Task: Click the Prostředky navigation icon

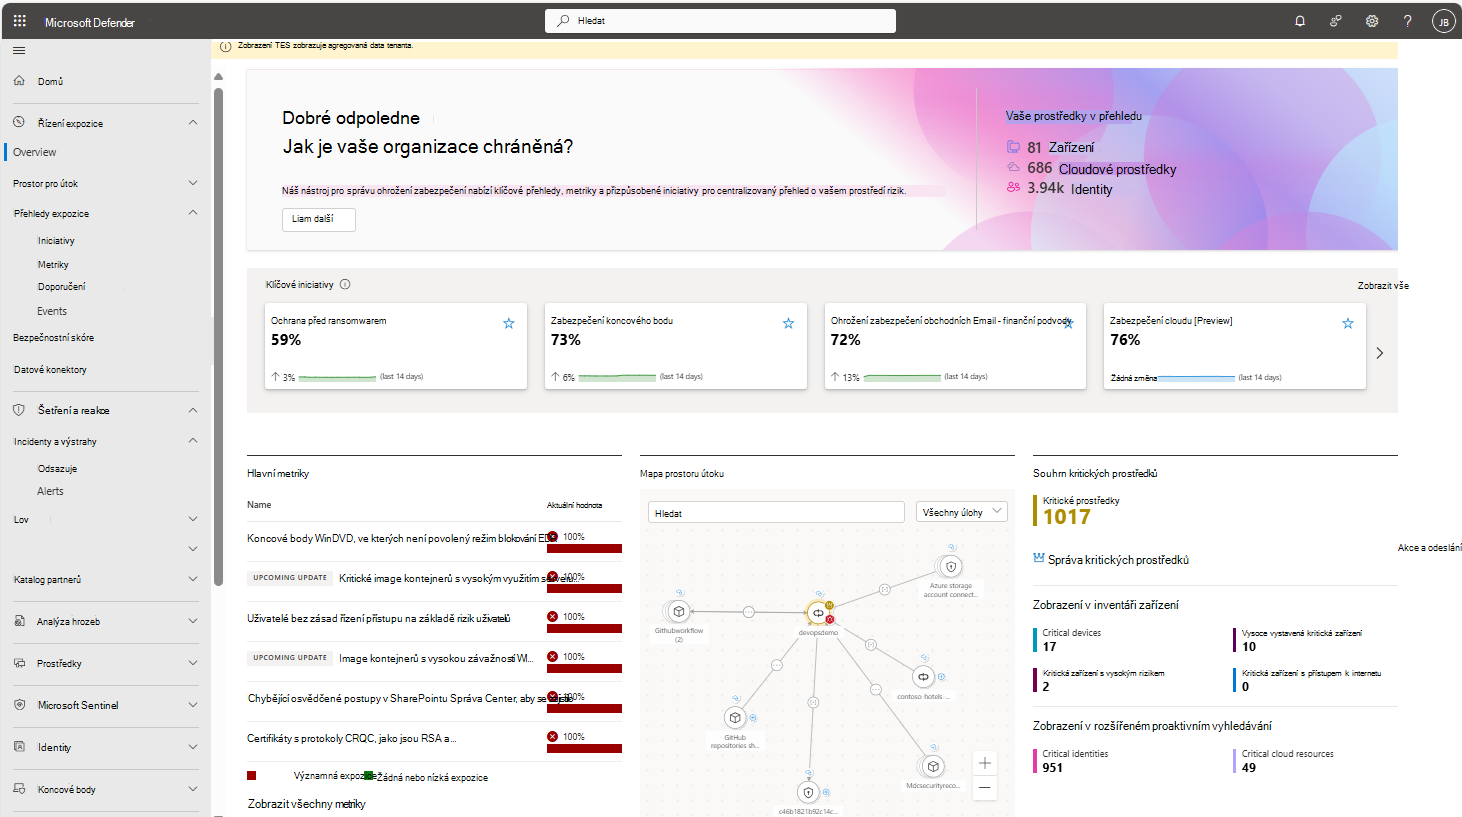Action: tap(19, 663)
